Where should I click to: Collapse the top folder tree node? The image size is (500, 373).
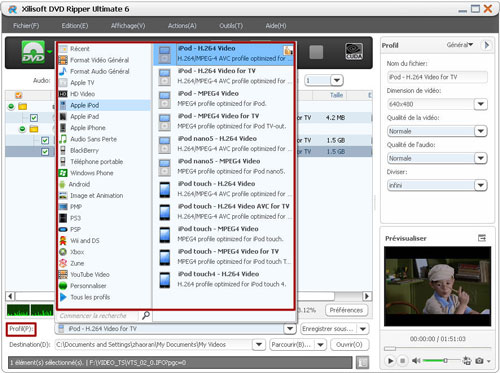coord(11,106)
